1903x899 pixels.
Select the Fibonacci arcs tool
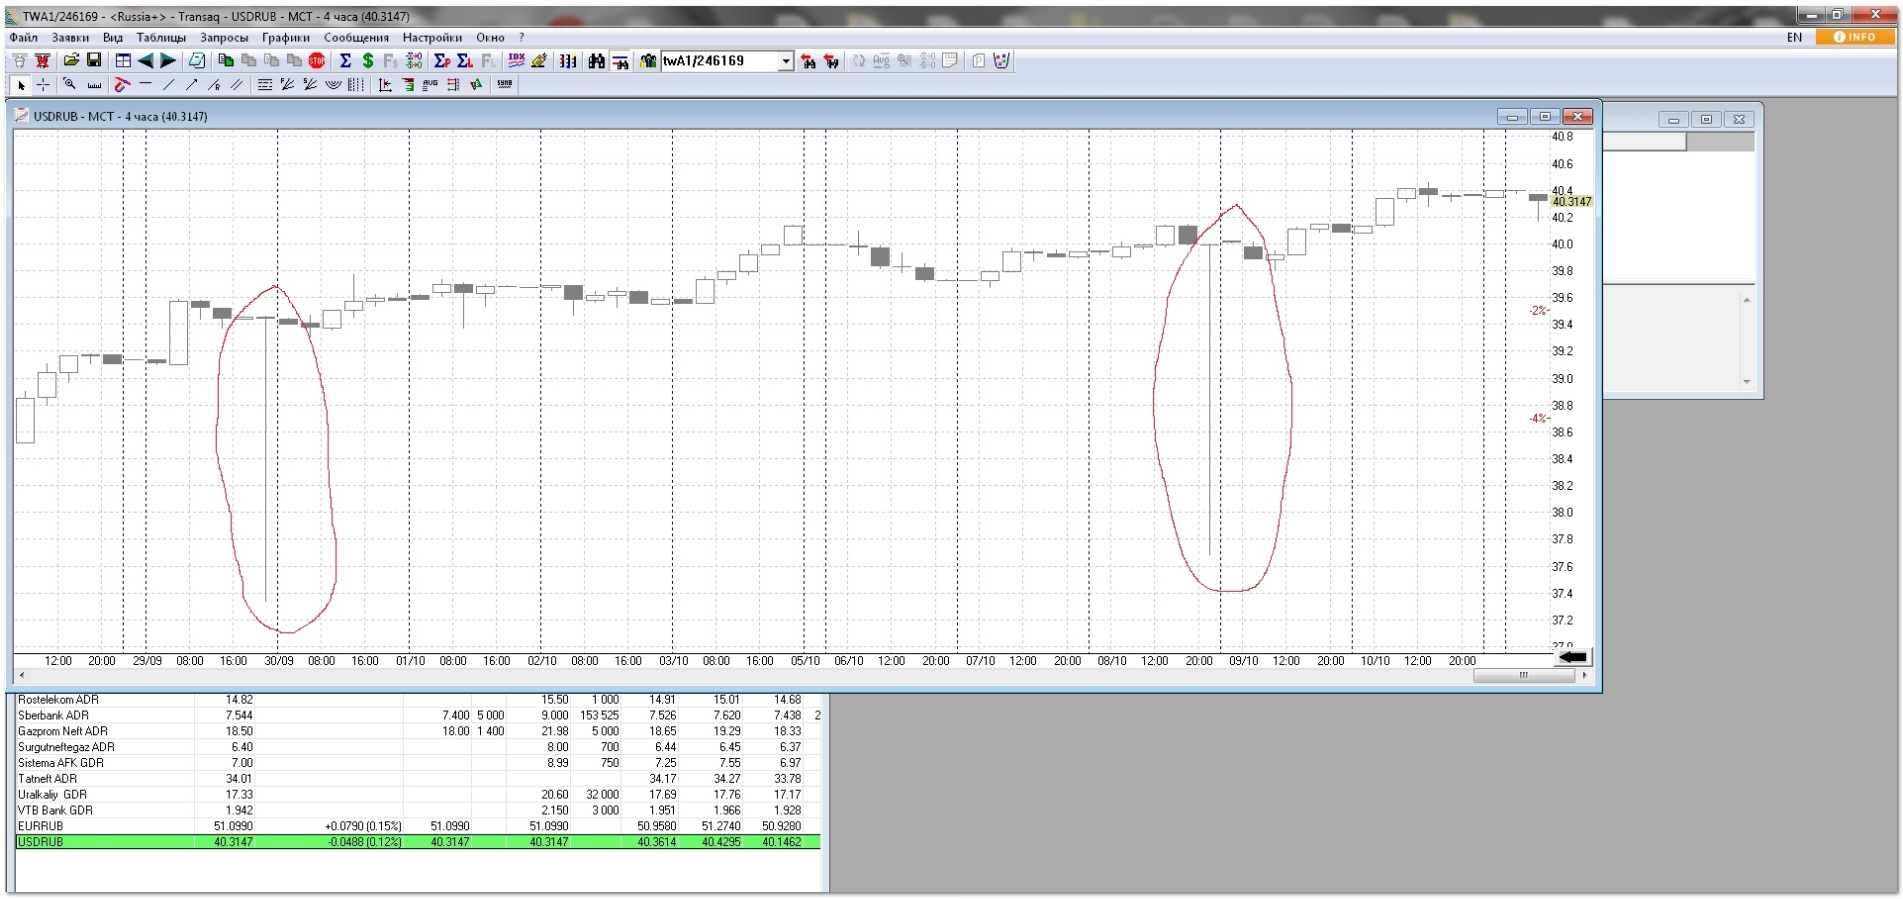pyautogui.click(x=333, y=85)
